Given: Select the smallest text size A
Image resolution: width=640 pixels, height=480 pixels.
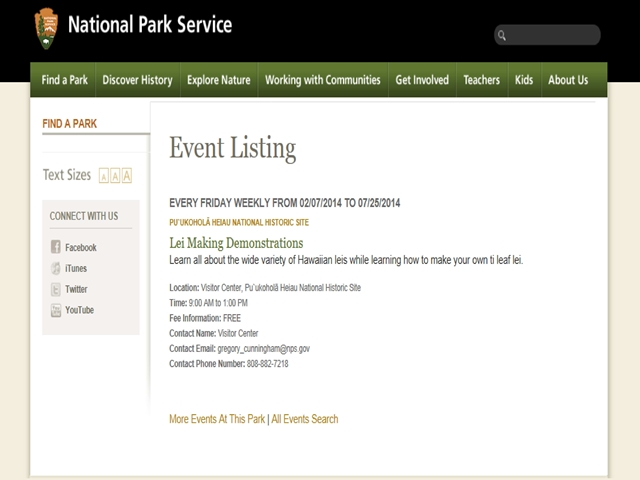Looking at the screenshot, I should click(104, 176).
